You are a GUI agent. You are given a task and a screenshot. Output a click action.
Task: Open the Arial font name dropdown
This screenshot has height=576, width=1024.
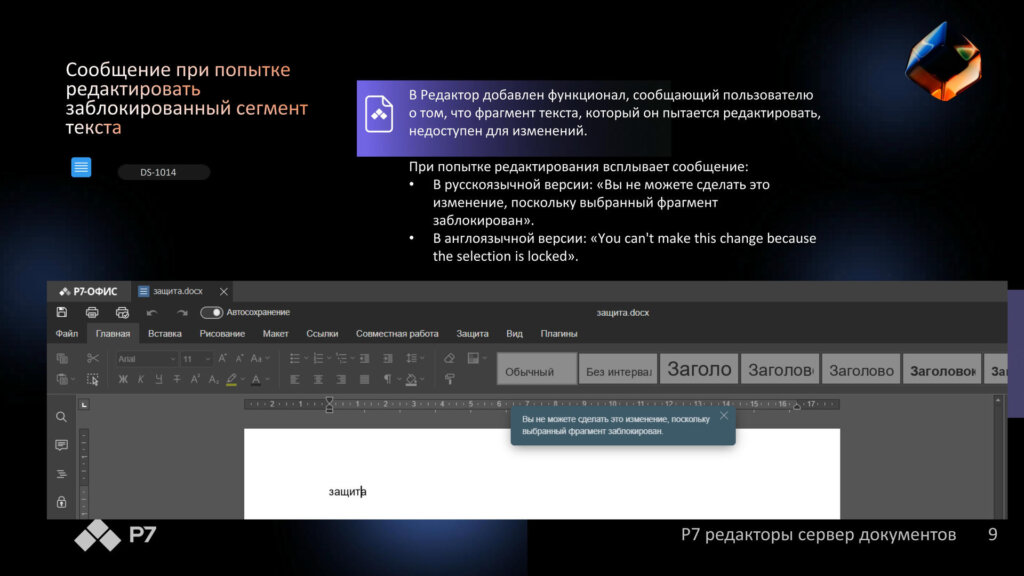(146, 358)
